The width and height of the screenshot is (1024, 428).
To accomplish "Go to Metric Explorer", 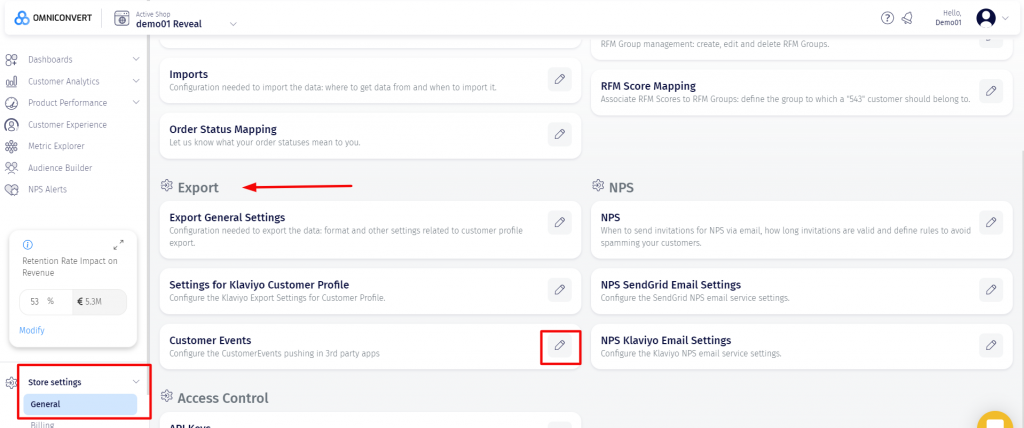I will pos(56,146).
